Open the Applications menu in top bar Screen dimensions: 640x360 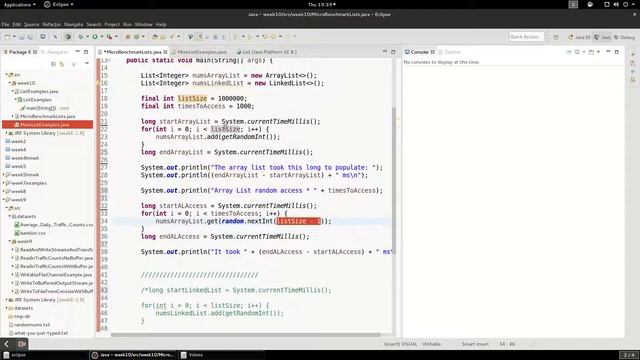coord(19,4)
